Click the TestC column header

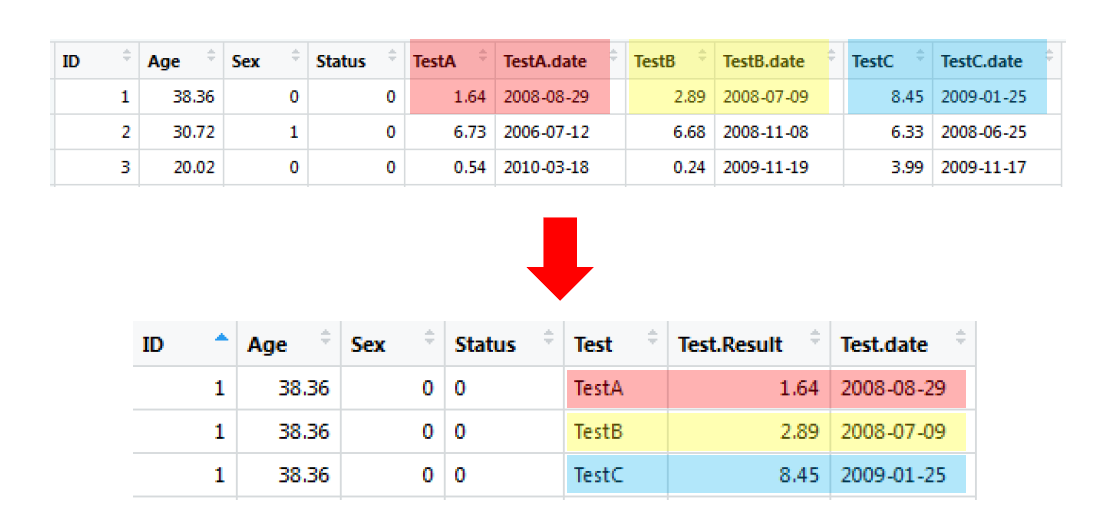[873, 61]
